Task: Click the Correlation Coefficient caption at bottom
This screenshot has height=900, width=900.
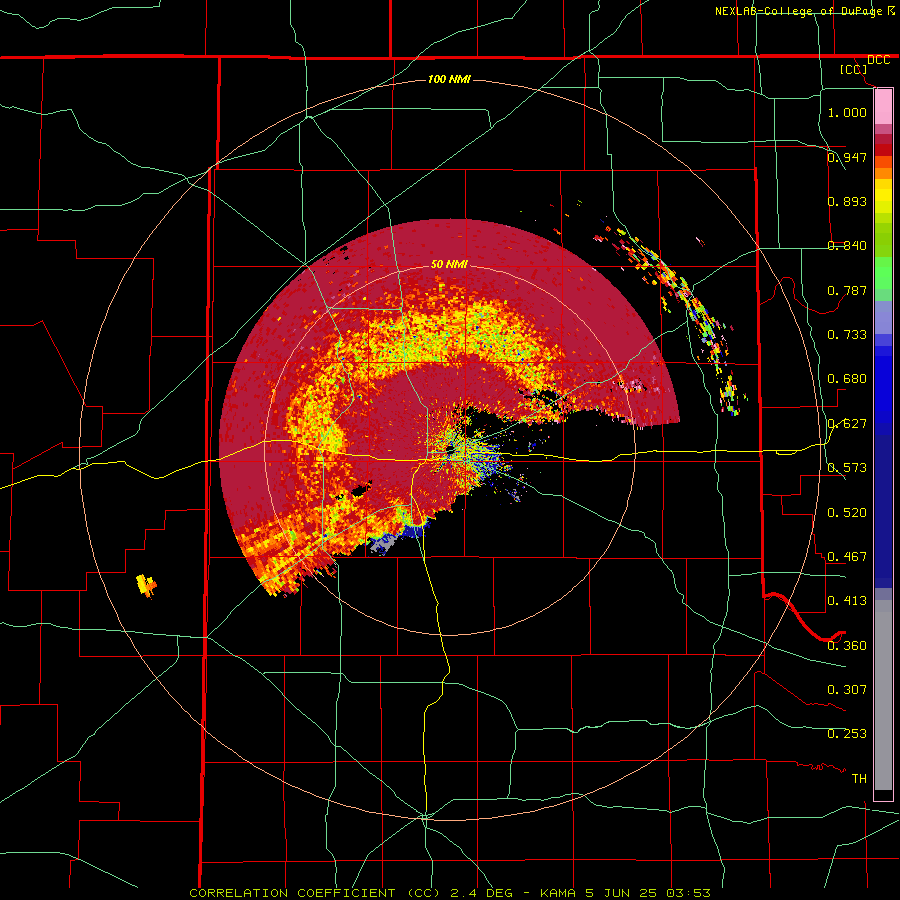Action: pos(450,893)
